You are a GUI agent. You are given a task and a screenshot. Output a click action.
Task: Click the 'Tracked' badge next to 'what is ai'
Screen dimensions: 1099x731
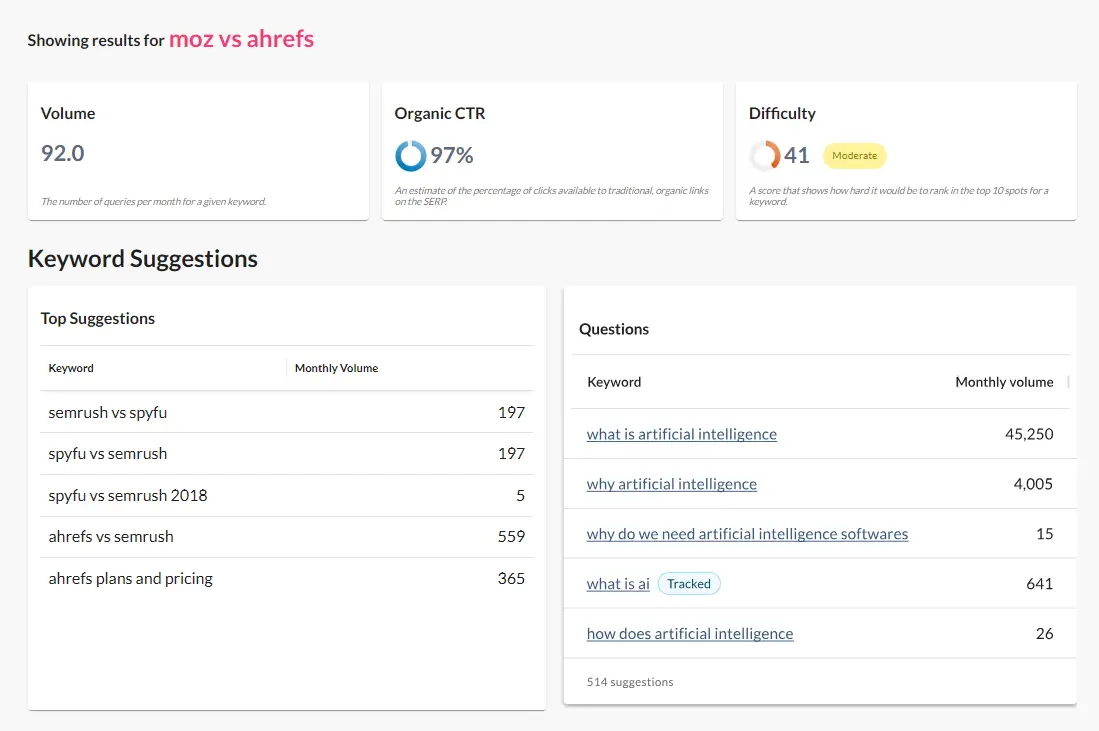(x=689, y=583)
